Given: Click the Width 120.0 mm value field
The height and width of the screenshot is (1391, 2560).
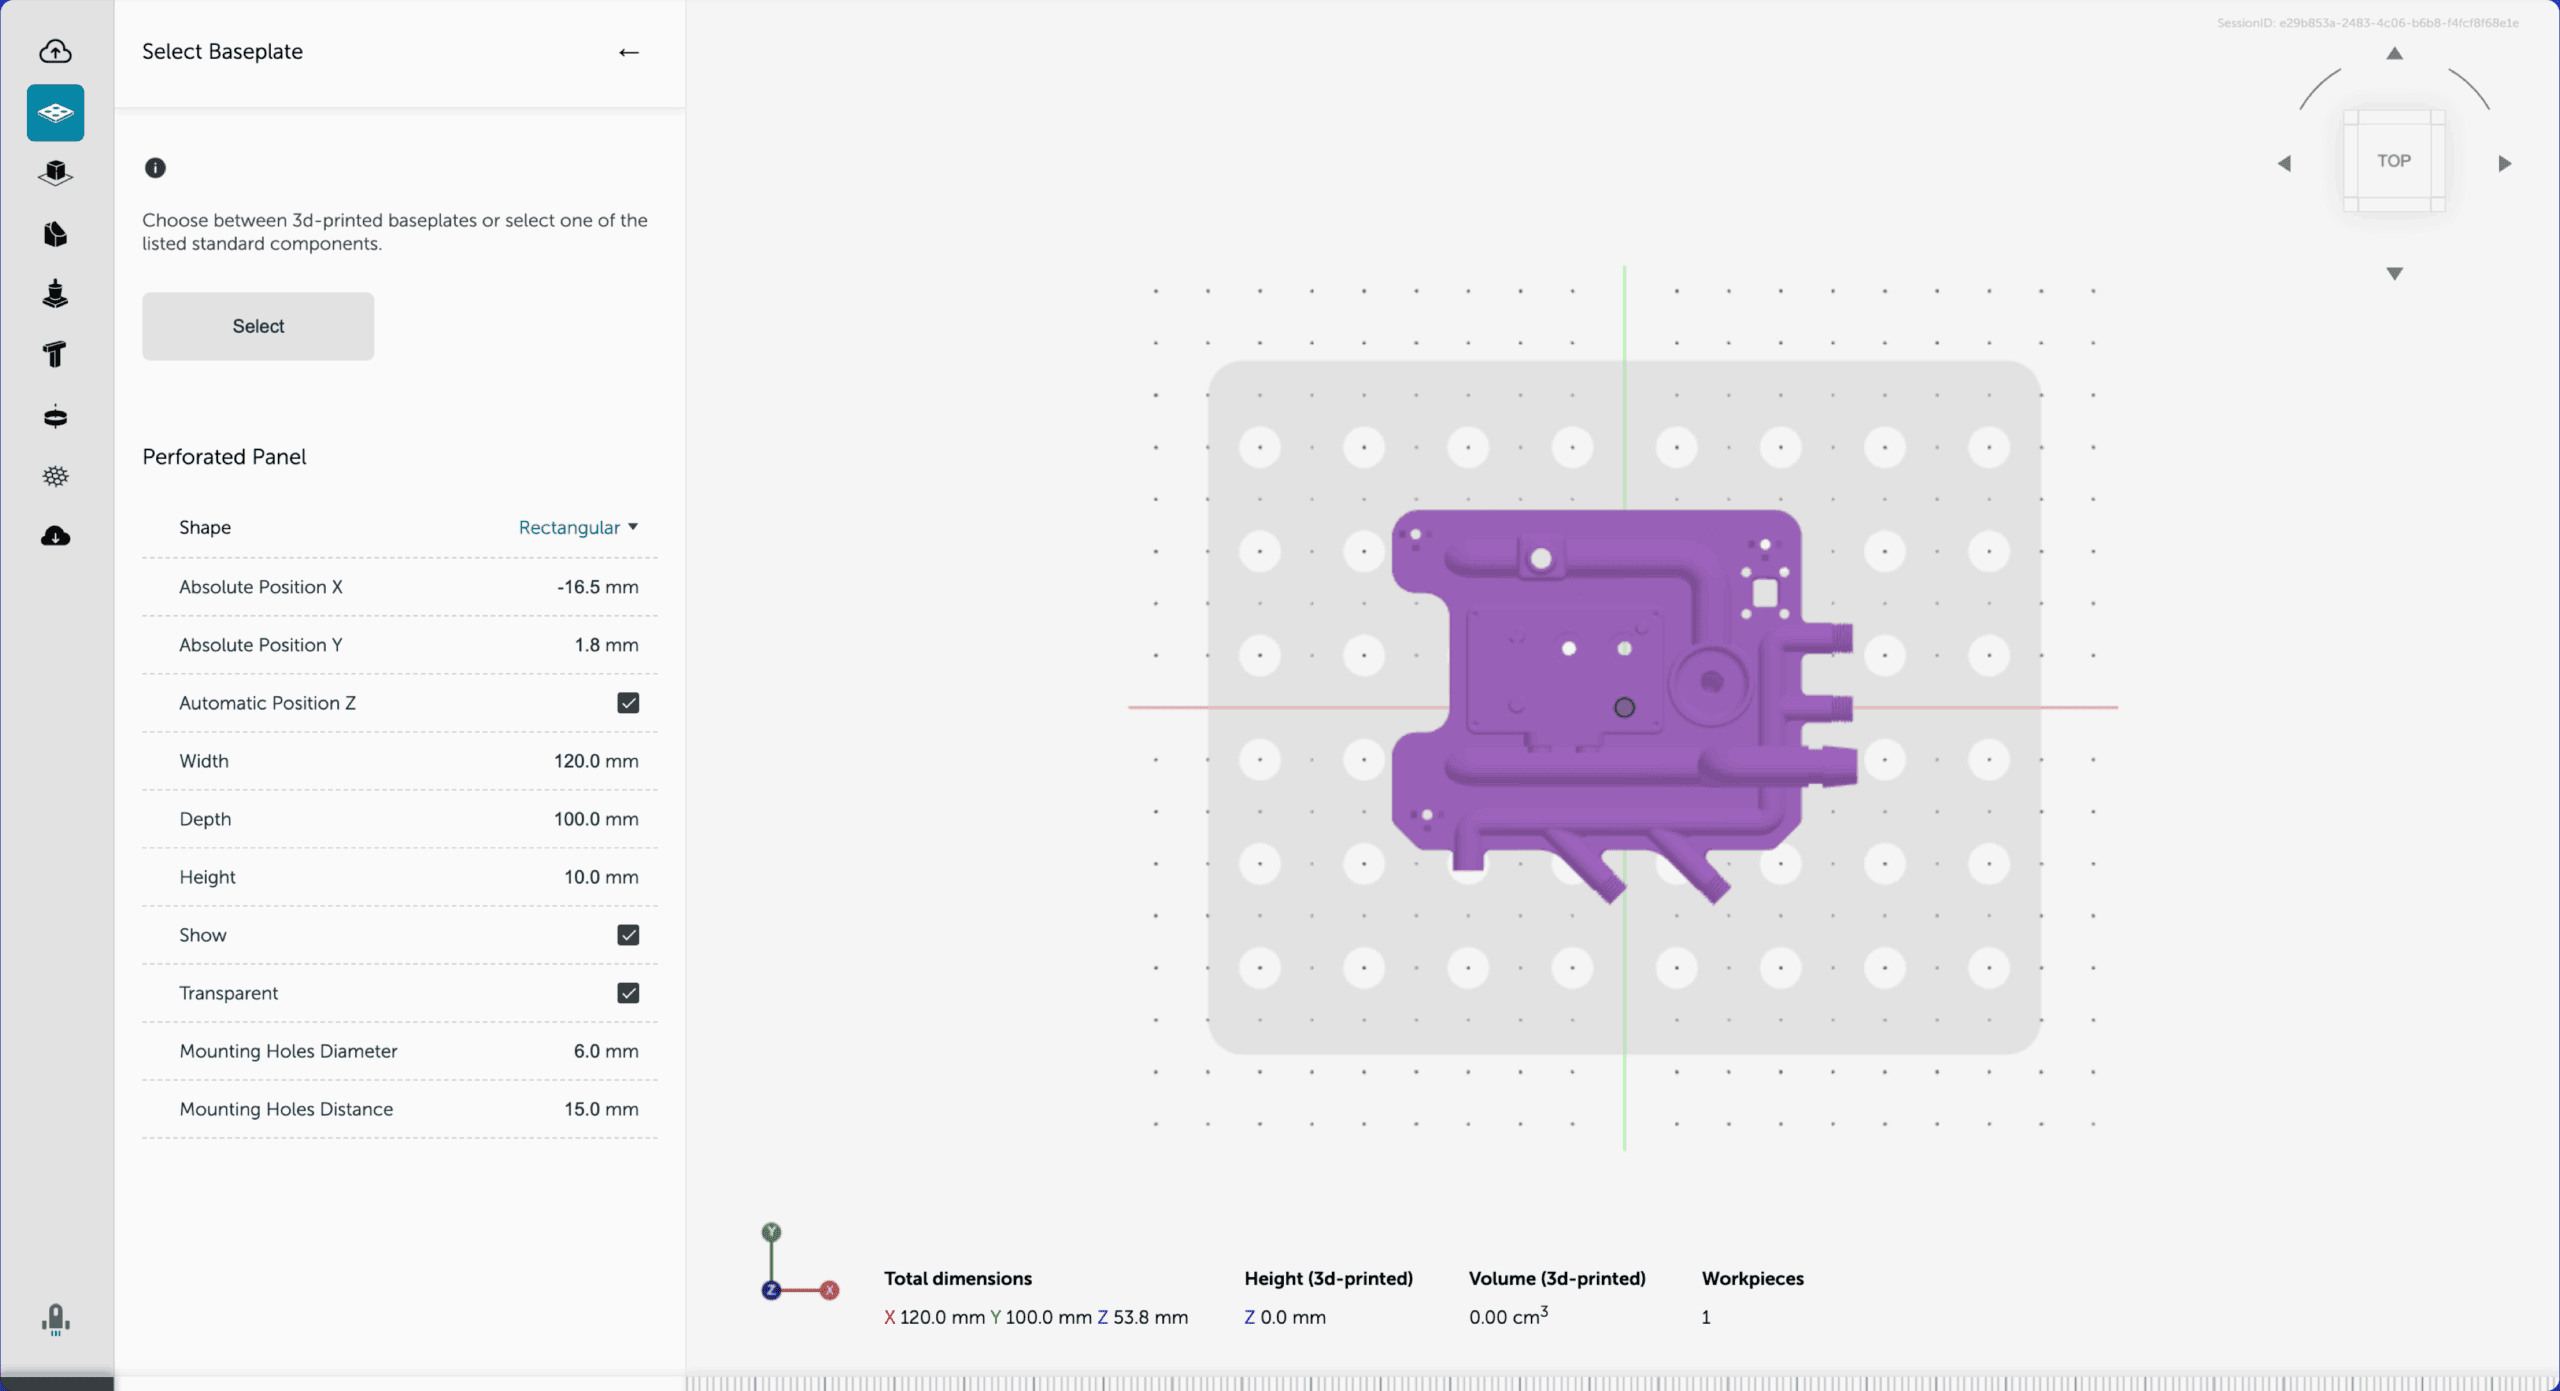Looking at the screenshot, I should [x=596, y=761].
